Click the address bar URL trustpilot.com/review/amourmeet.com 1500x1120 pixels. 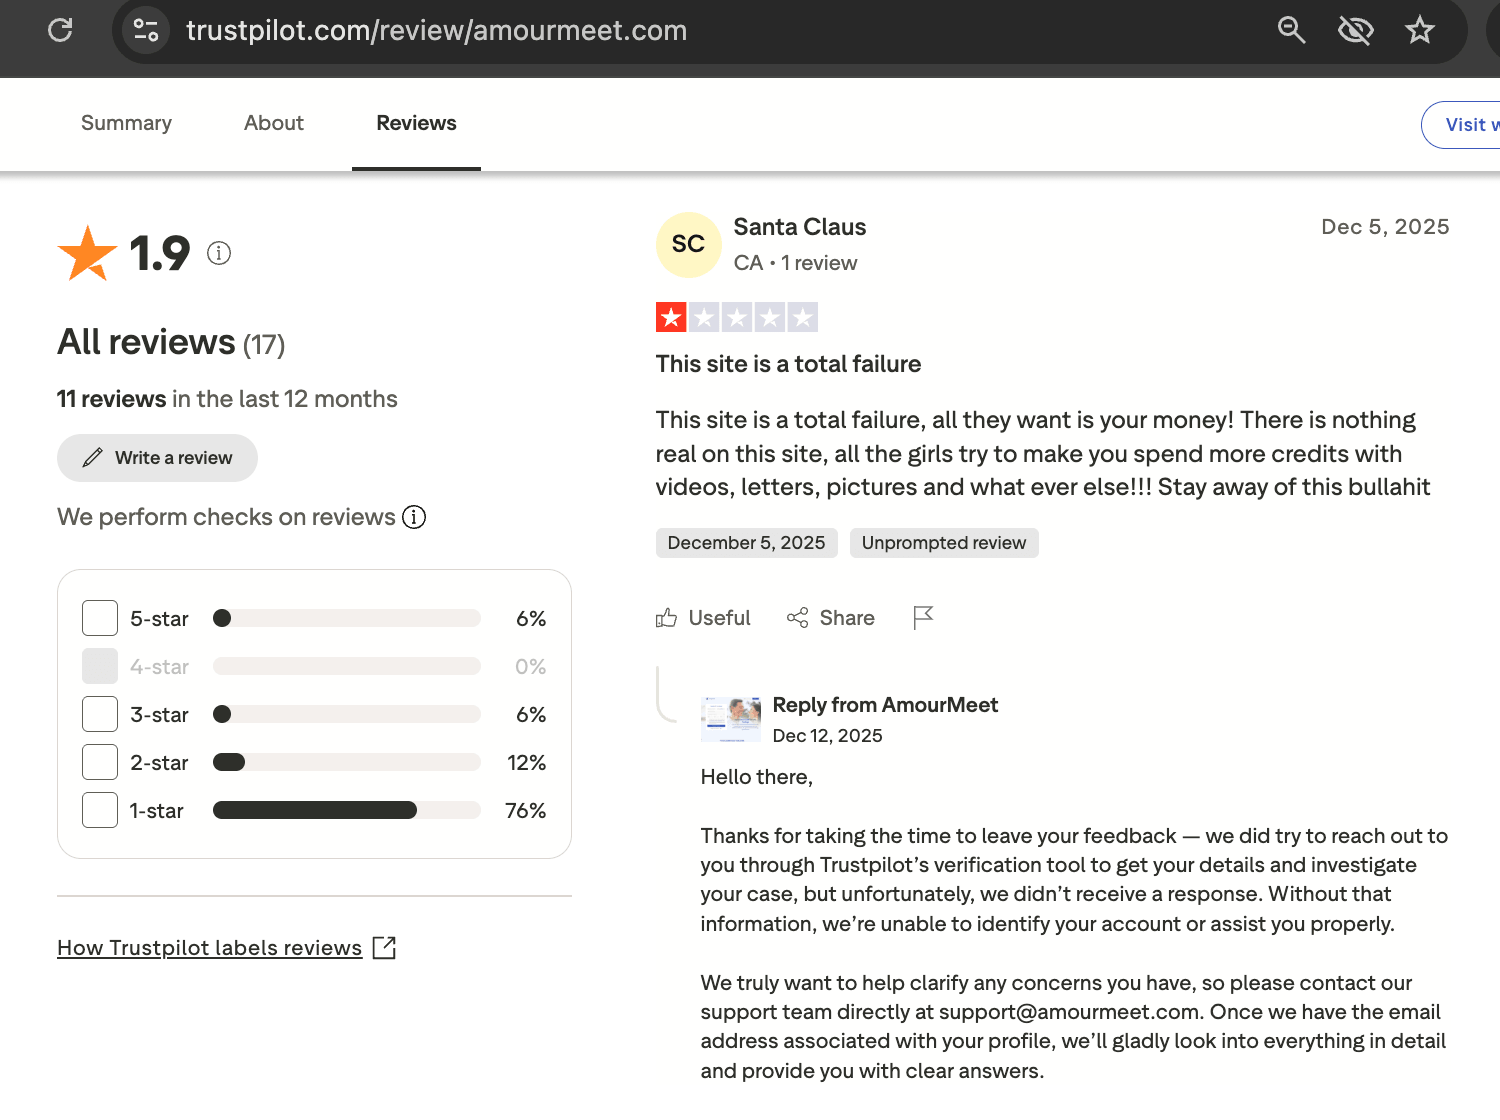[x=437, y=30]
